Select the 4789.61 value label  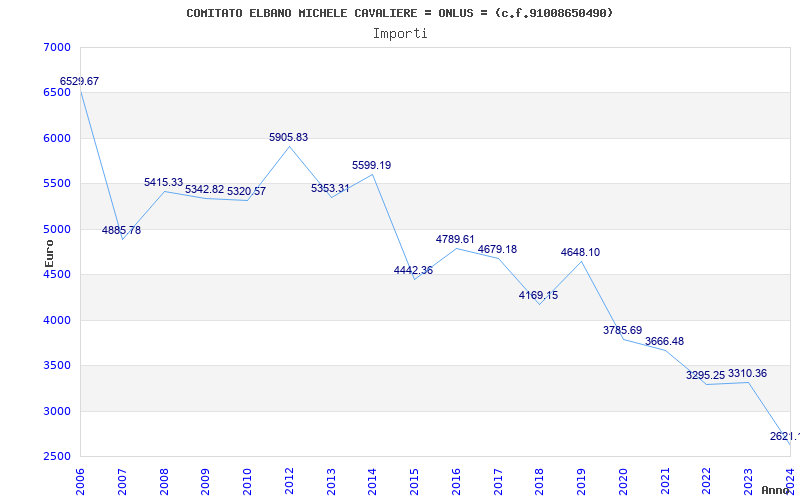pos(455,239)
